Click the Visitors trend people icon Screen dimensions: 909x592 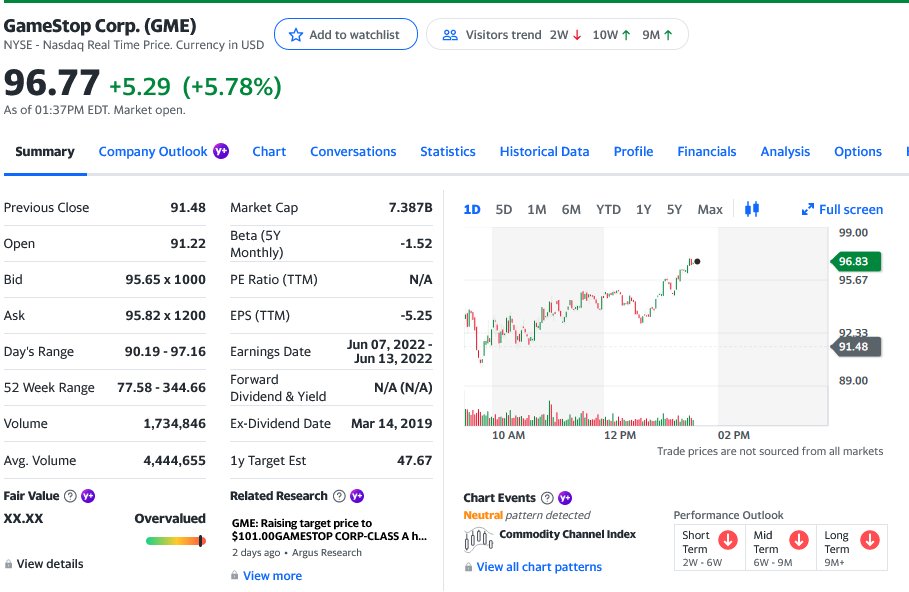coord(450,35)
